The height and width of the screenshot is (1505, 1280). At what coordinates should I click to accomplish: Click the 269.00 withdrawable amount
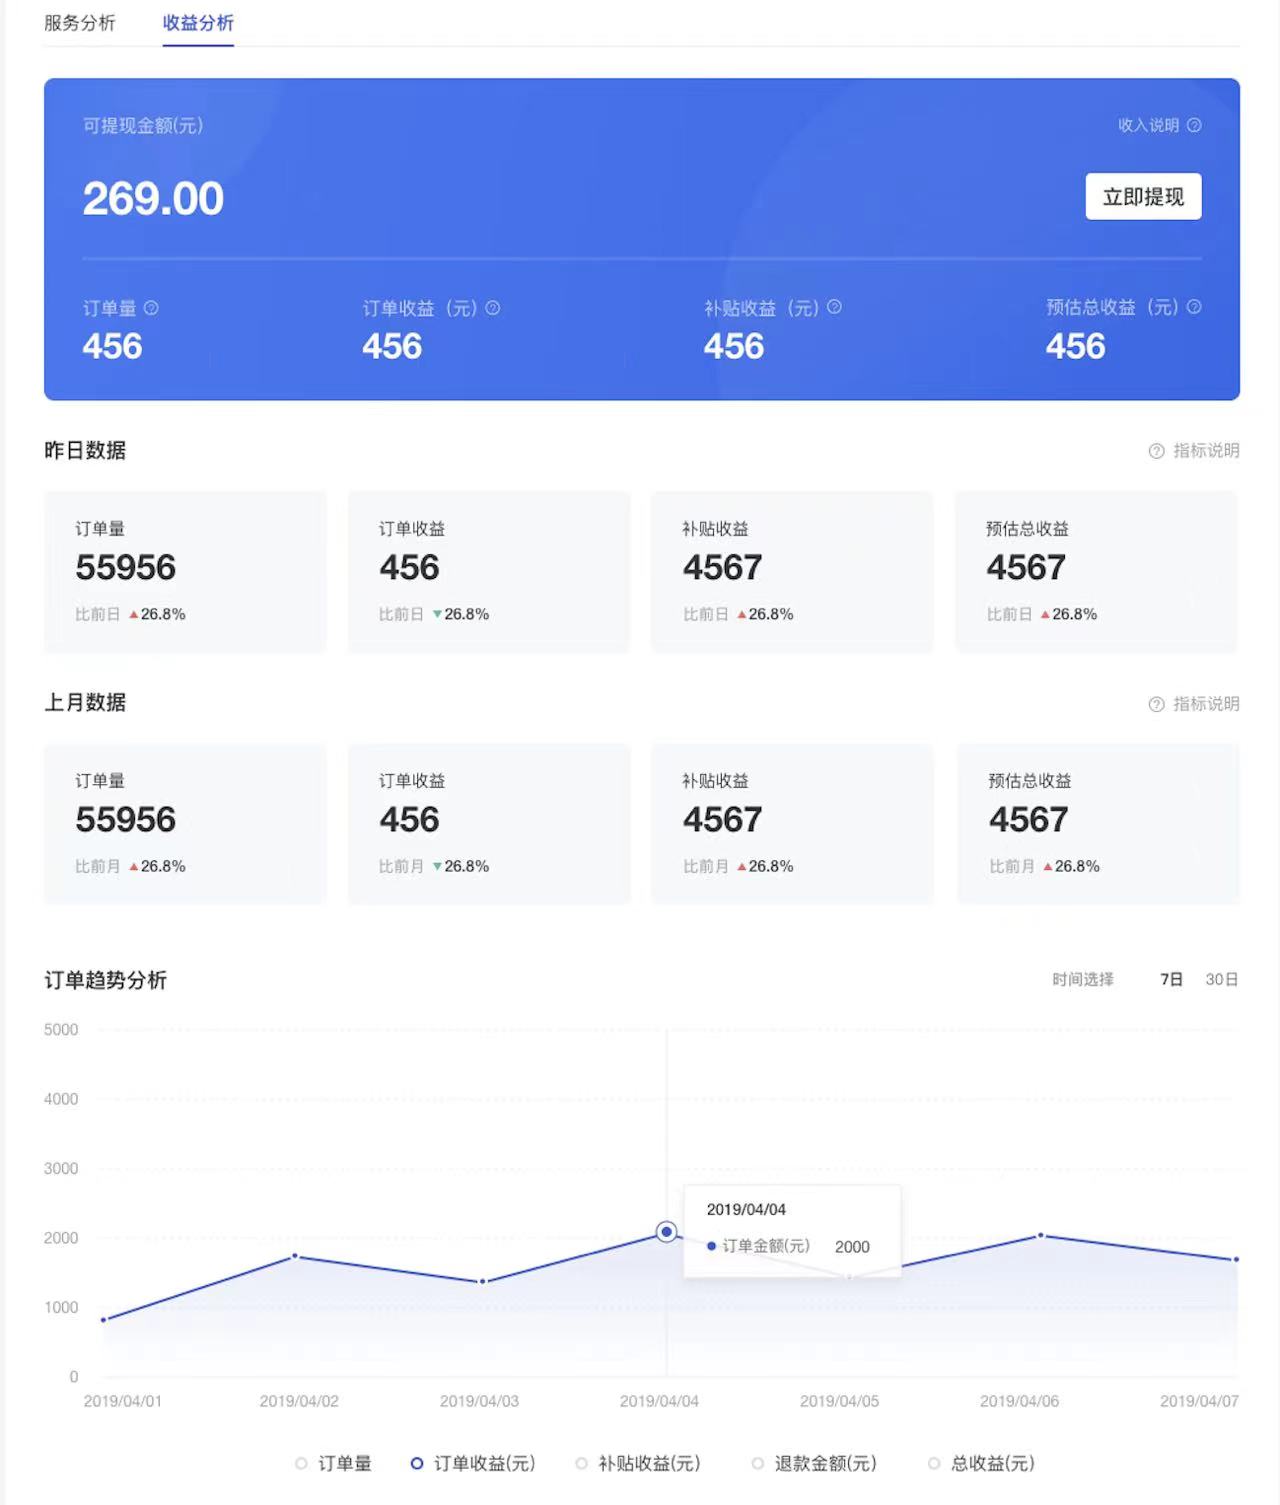[x=153, y=198]
